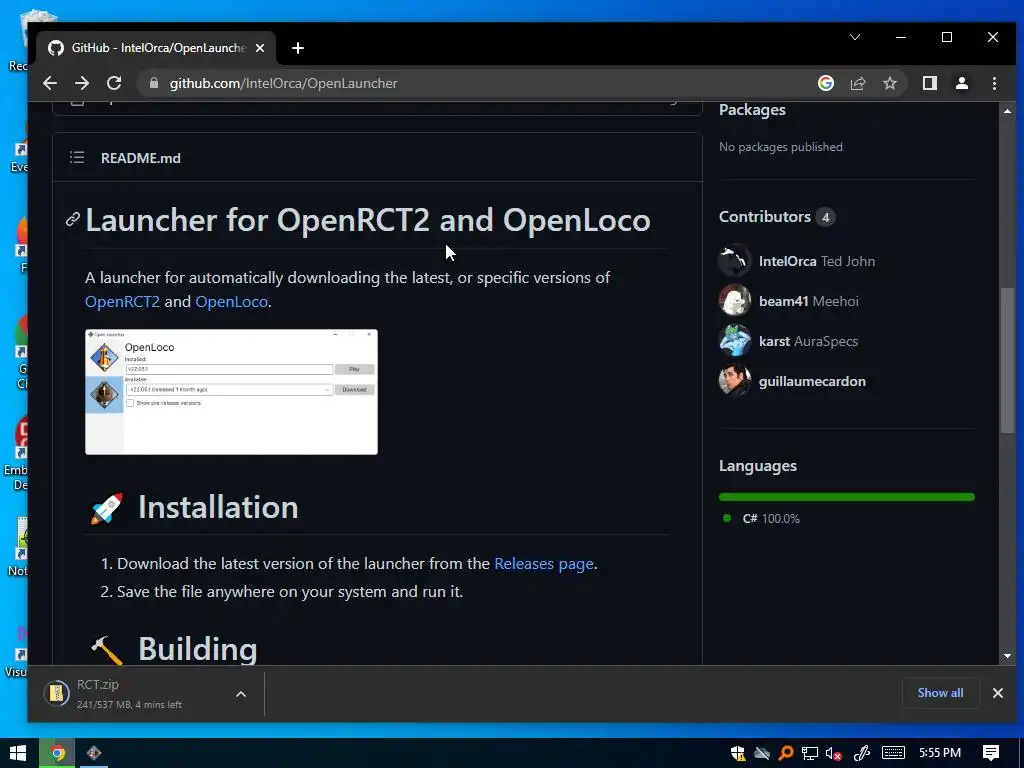
Task: Open IntelOrca Ted John profile
Action: click(816, 261)
